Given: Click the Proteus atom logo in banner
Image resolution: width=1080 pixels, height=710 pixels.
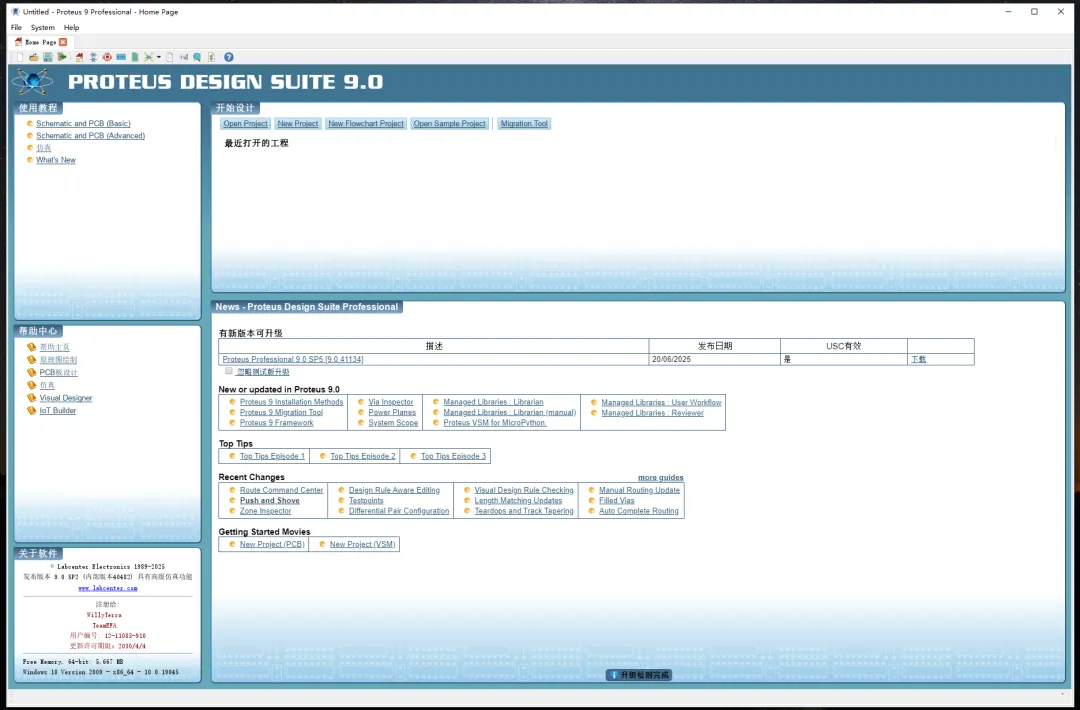Looking at the screenshot, I should coord(32,82).
